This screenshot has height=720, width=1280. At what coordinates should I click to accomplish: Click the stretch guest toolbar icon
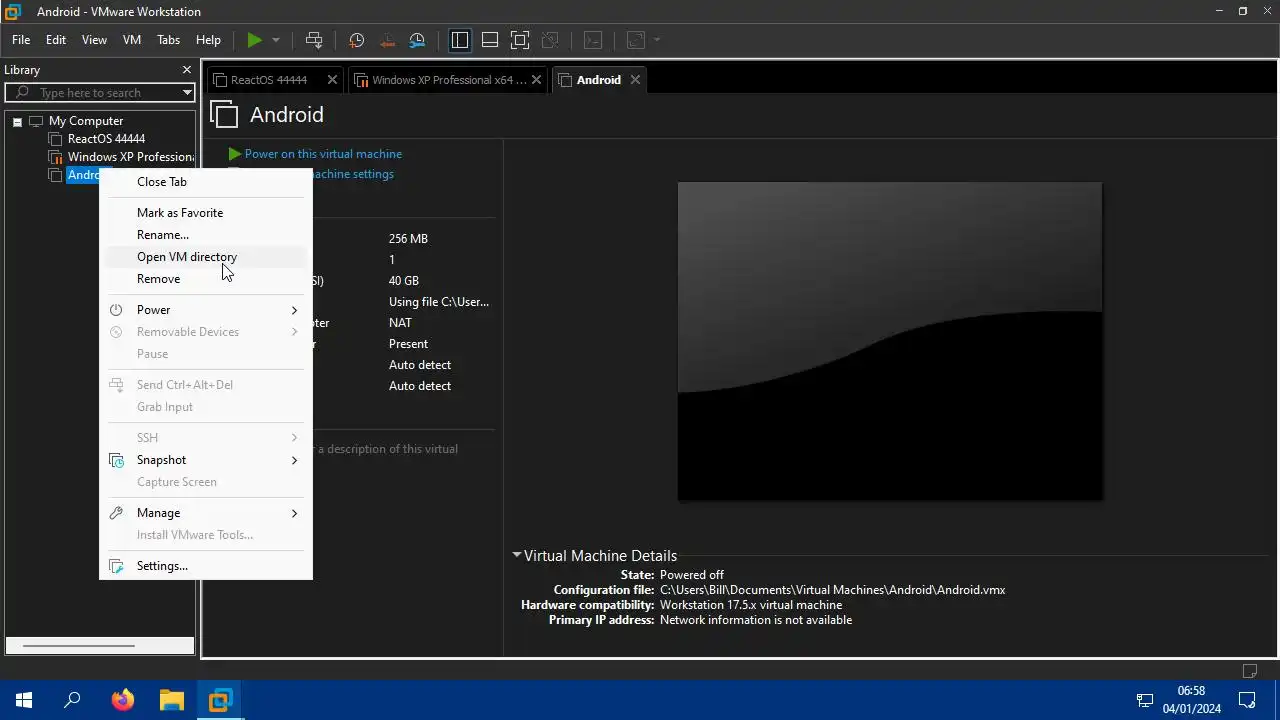[x=636, y=40]
